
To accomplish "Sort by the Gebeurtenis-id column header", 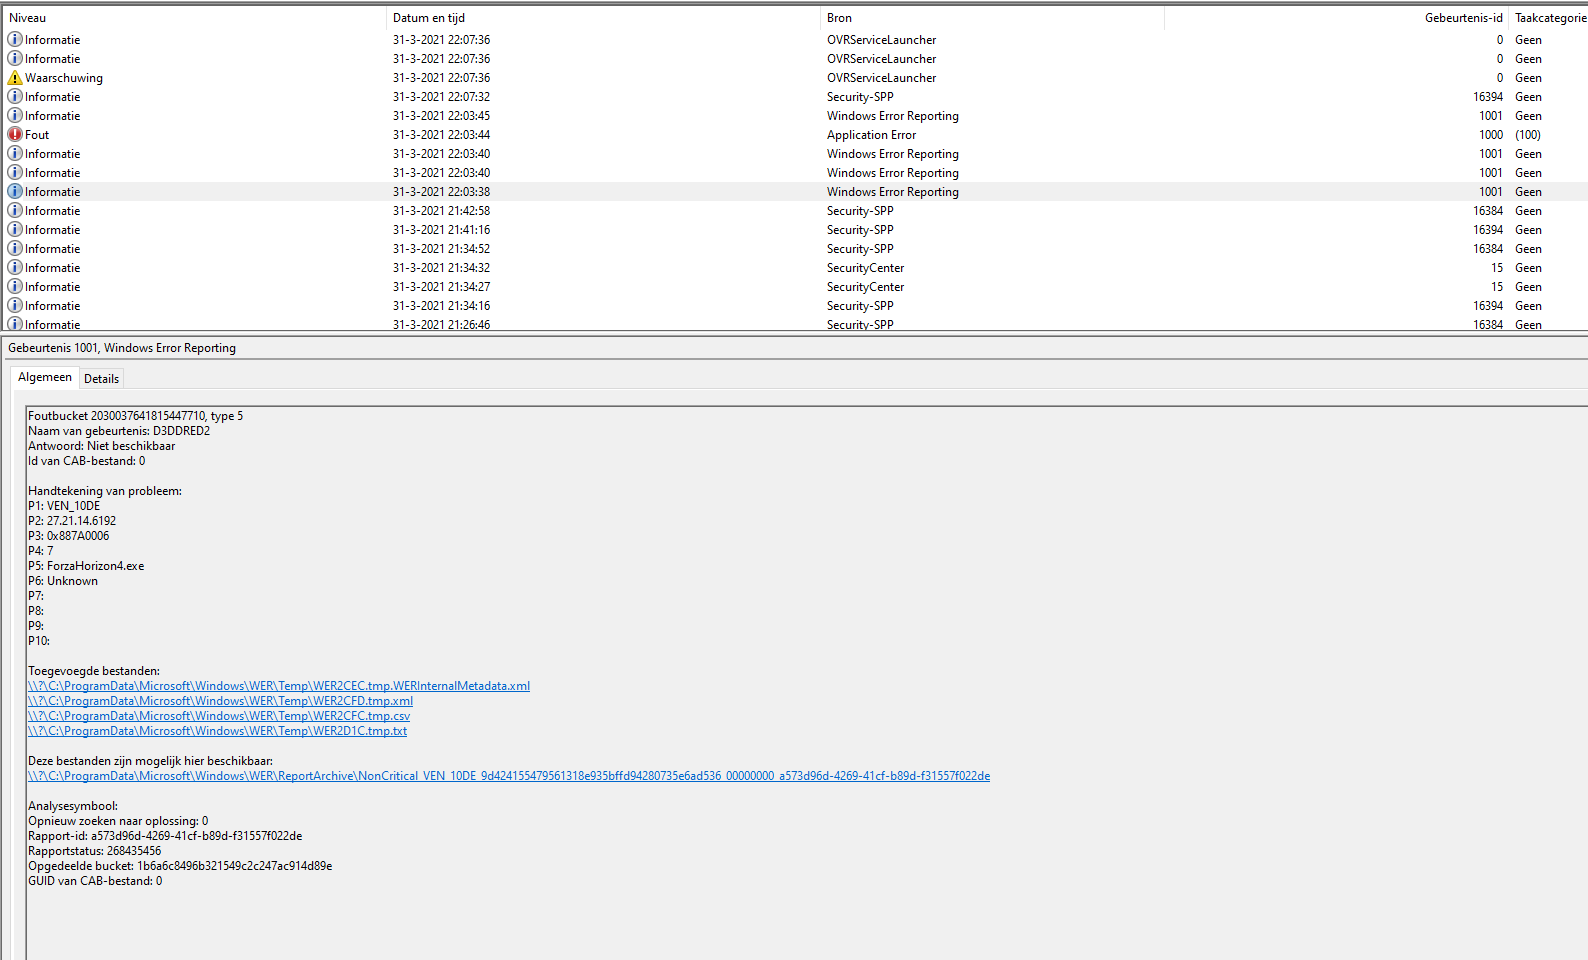I will [x=1336, y=18].
